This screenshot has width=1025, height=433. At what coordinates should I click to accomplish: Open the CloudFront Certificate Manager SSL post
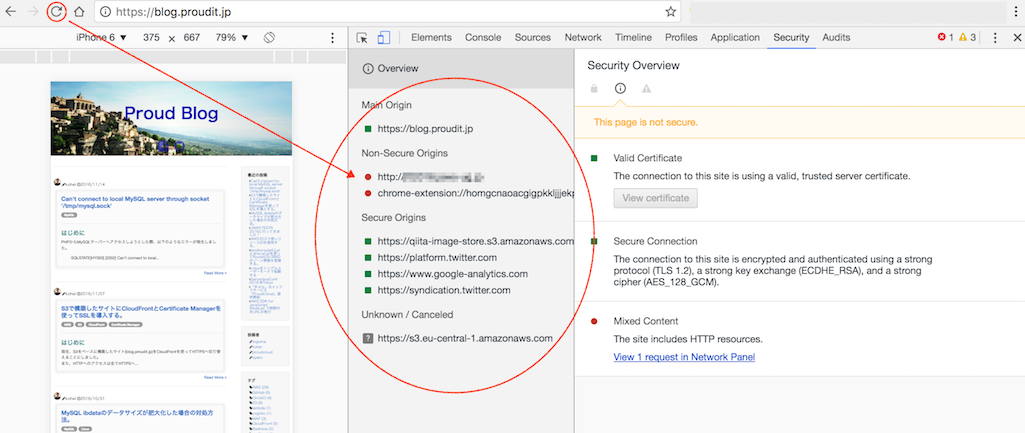click(141, 311)
